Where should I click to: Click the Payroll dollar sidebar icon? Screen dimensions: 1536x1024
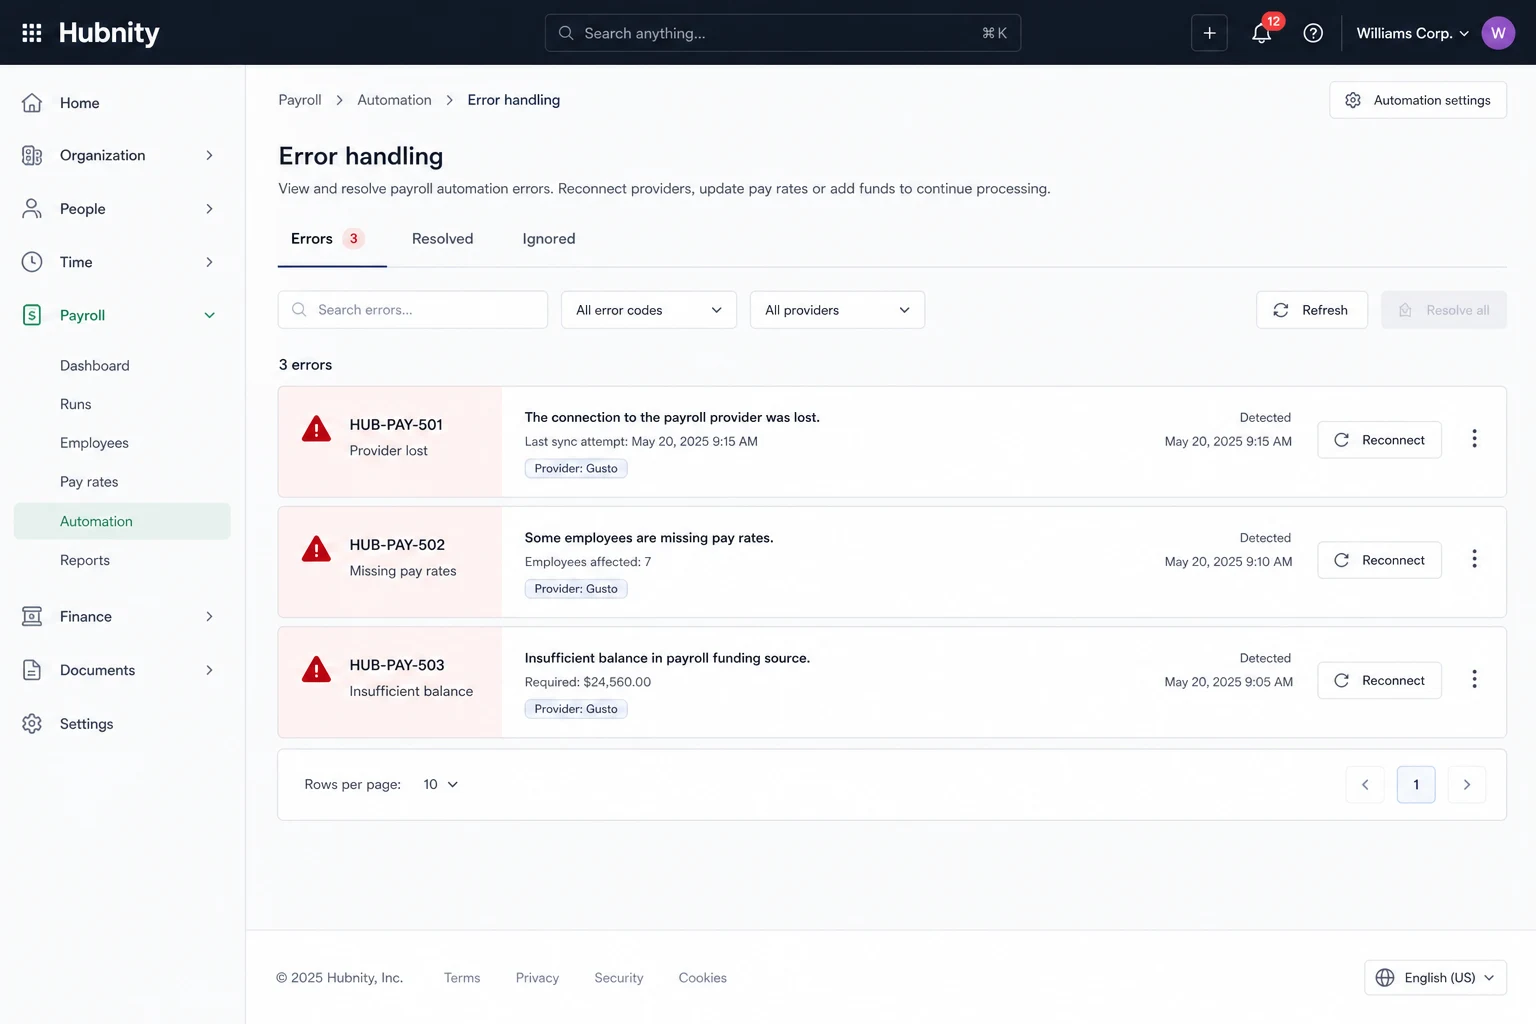32,315
